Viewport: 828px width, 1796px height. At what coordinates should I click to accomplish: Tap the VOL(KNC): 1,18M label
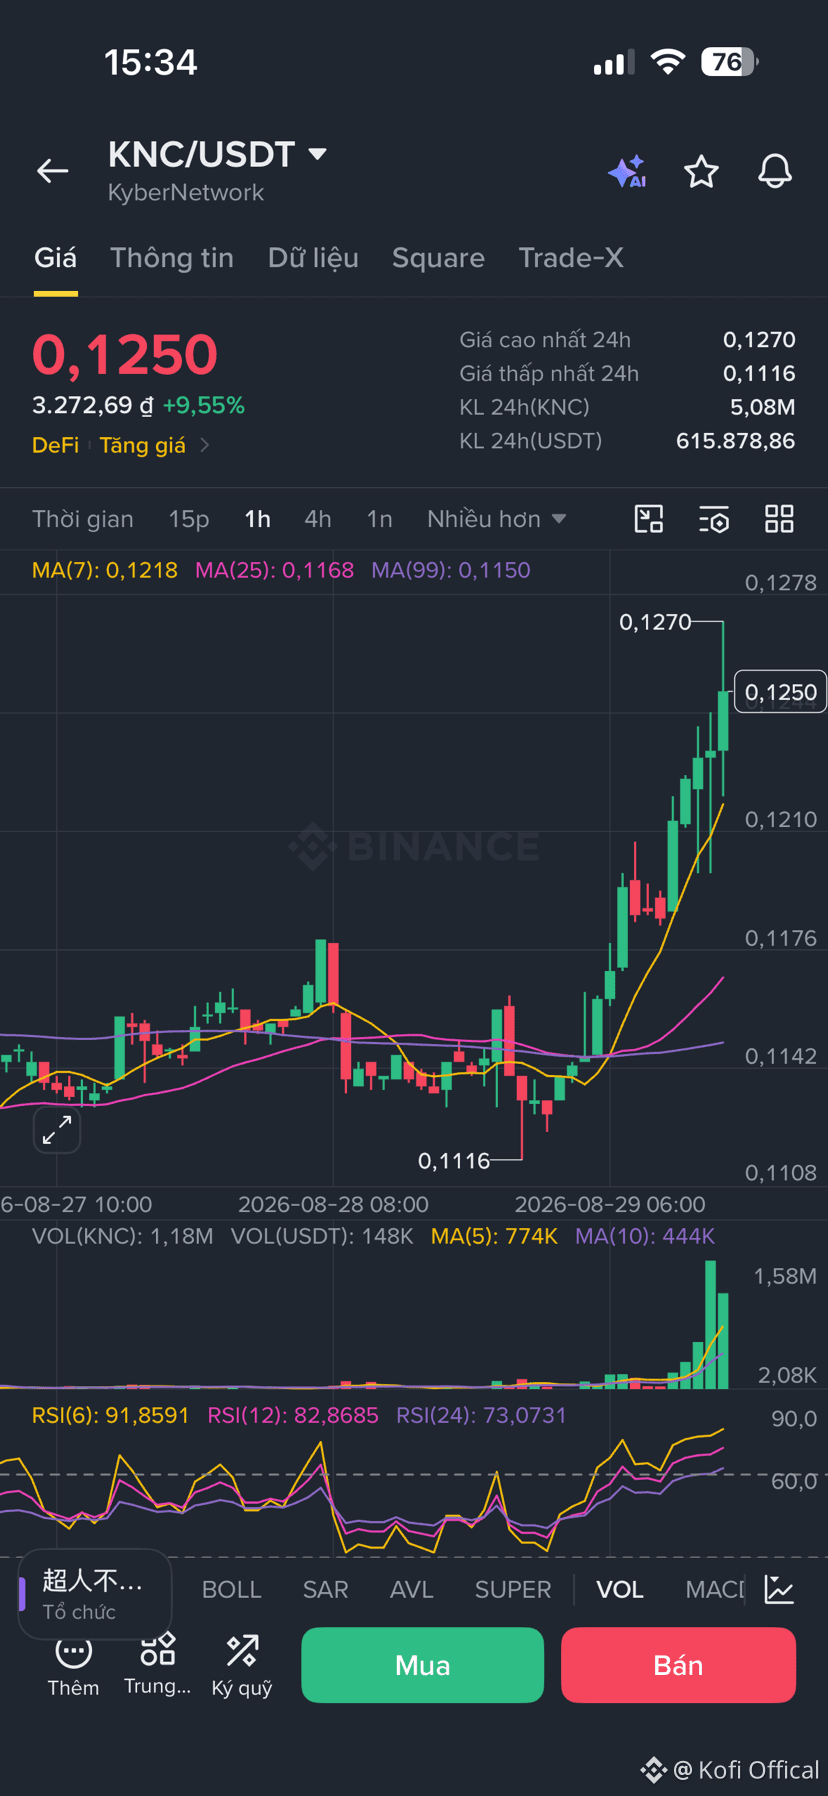(123, 1236)
